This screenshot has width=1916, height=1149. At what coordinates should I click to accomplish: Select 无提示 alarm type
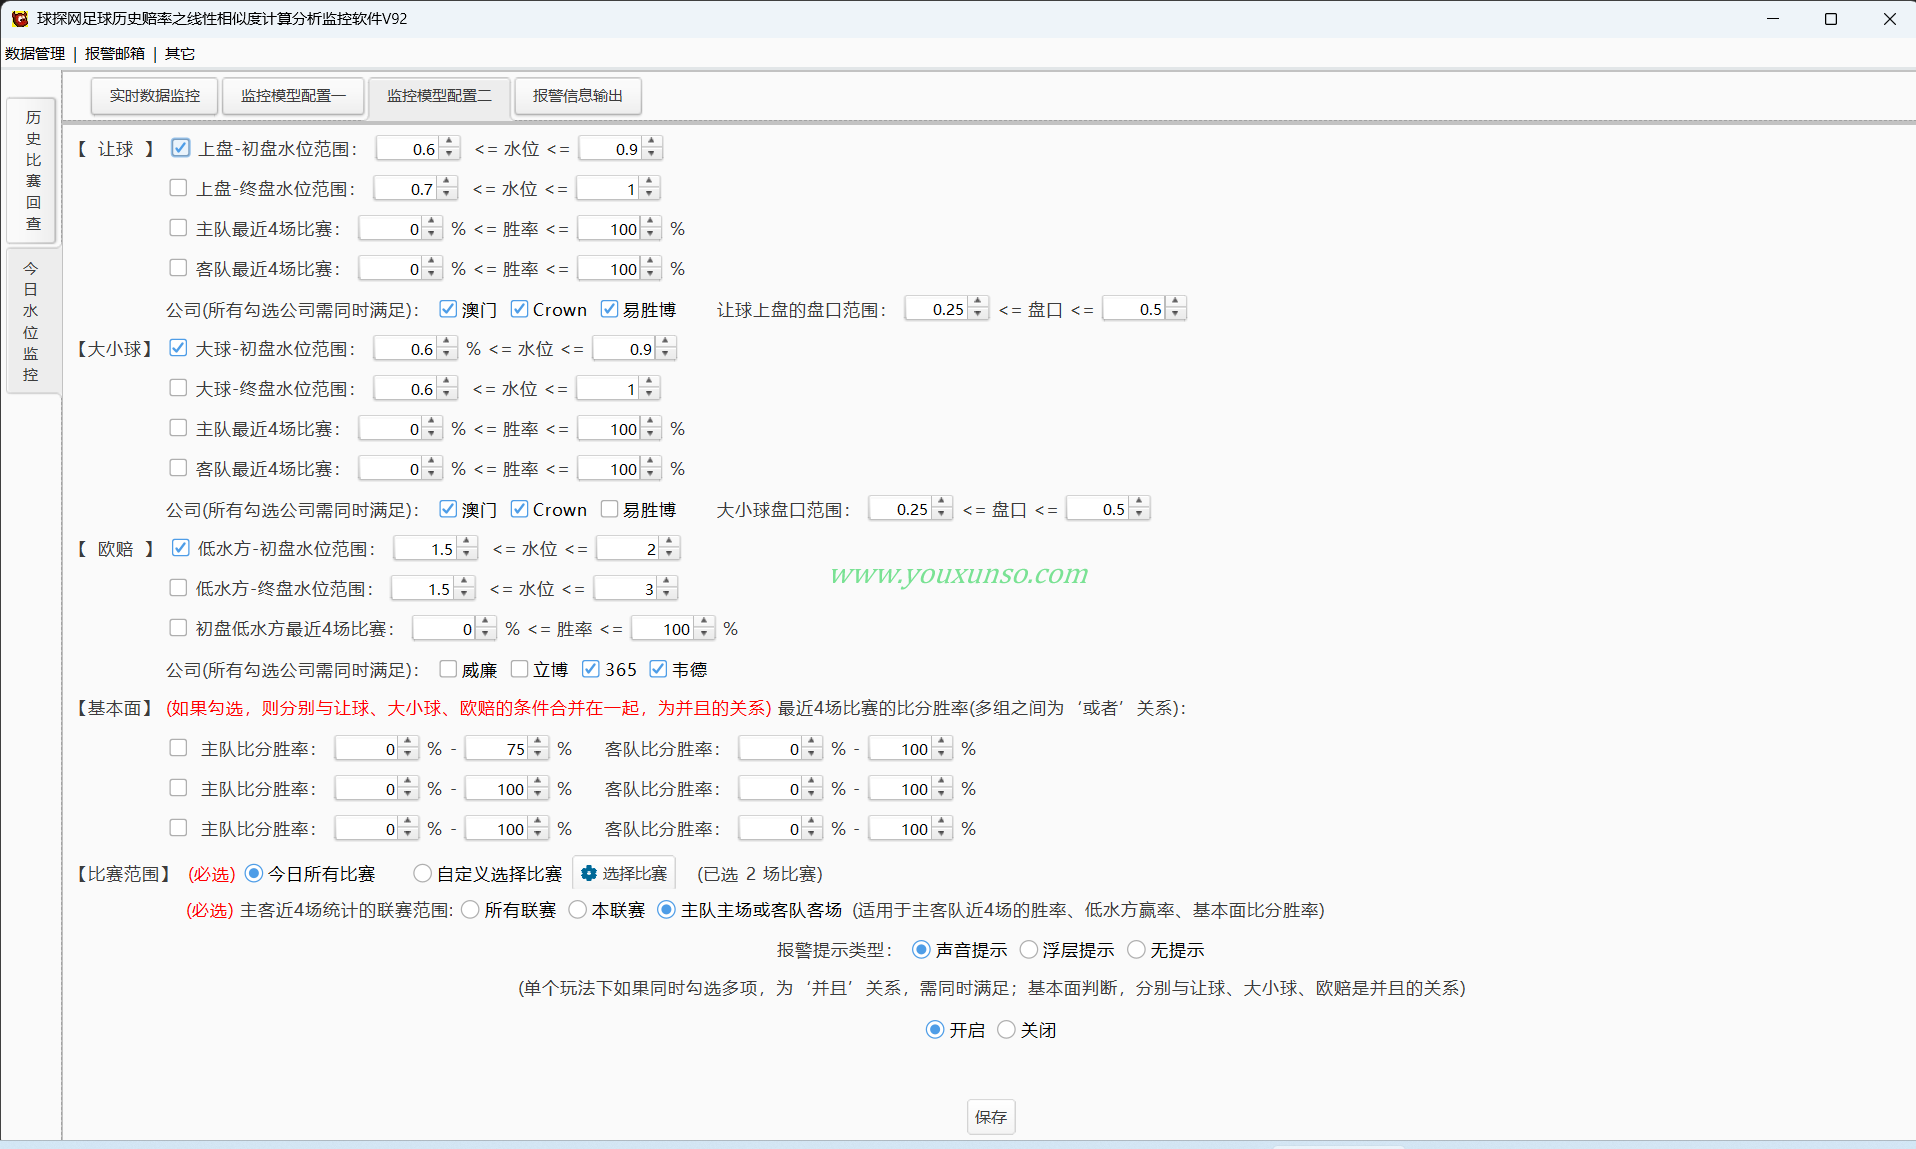(1136, 950)
